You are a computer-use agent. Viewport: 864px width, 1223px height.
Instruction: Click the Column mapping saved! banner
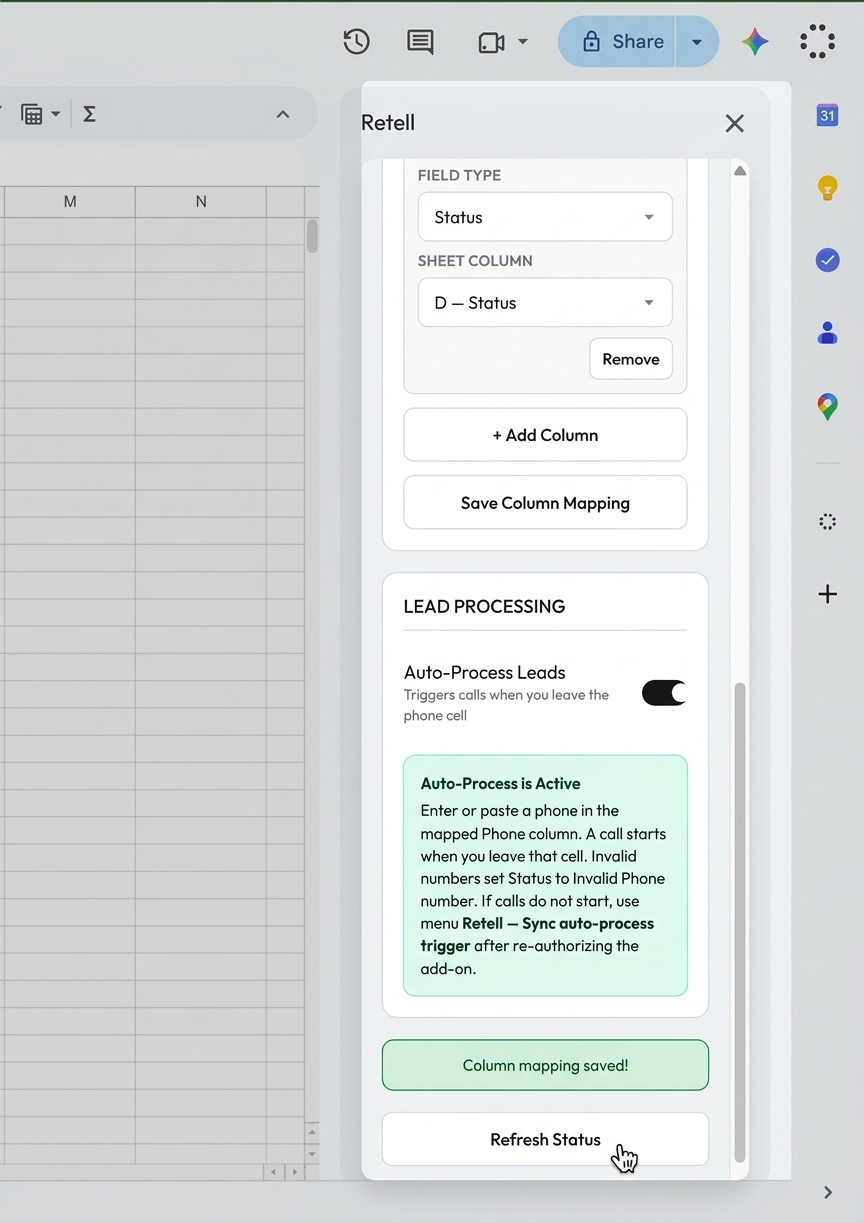coord(545,1065)
